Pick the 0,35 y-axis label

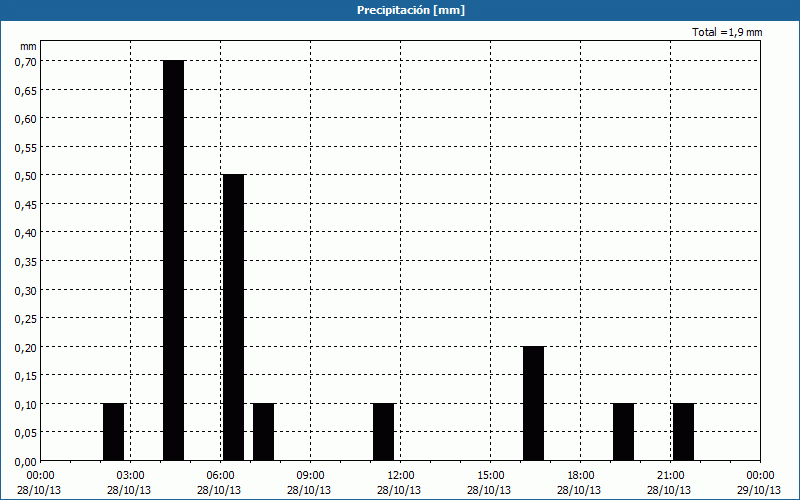click(25, 261)
